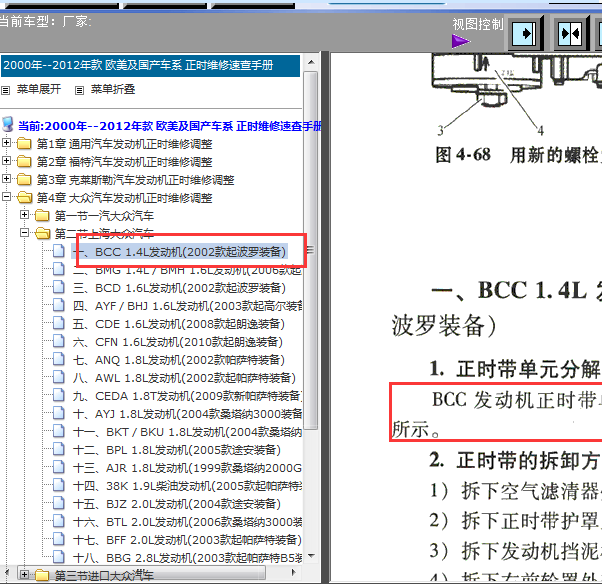Viewport: 602px width, 584px height.
Task: Expand 第三节进口大众汽车 section node
Action: pyautogui.click(x=24, y=574)
